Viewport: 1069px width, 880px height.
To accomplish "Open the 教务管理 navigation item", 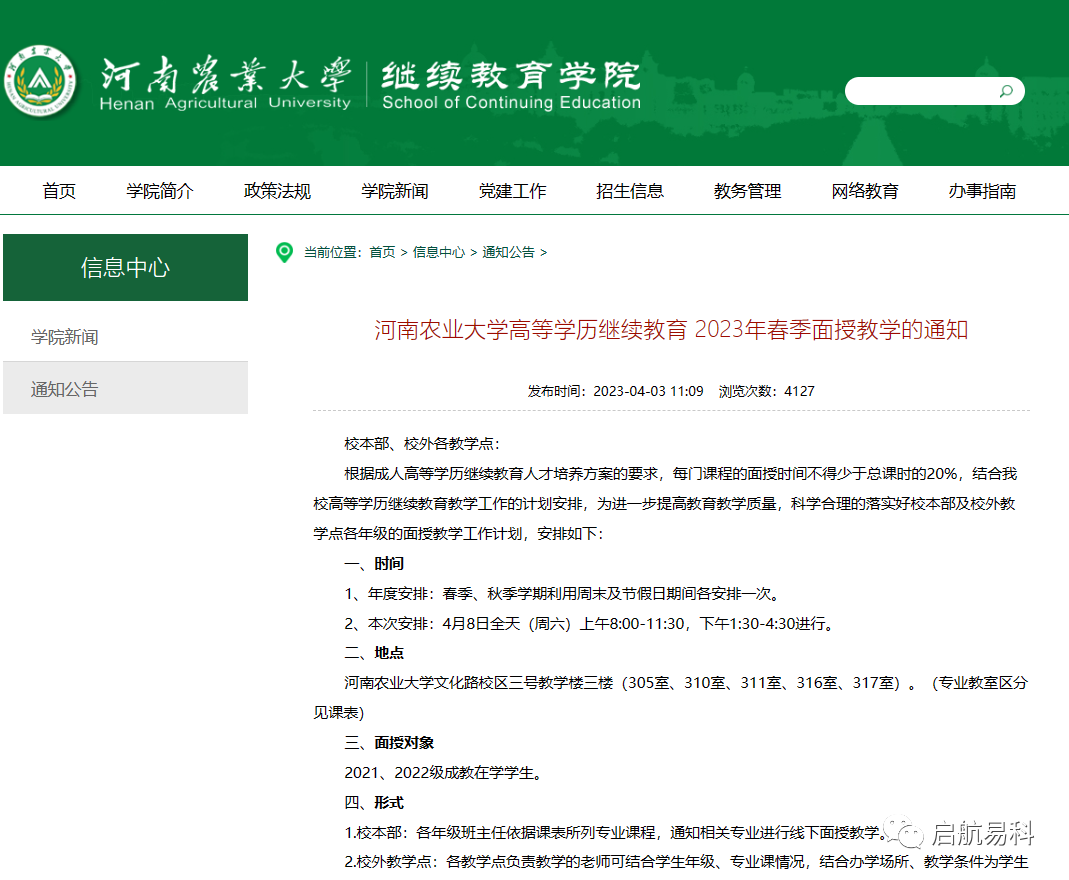I will 747,191.
